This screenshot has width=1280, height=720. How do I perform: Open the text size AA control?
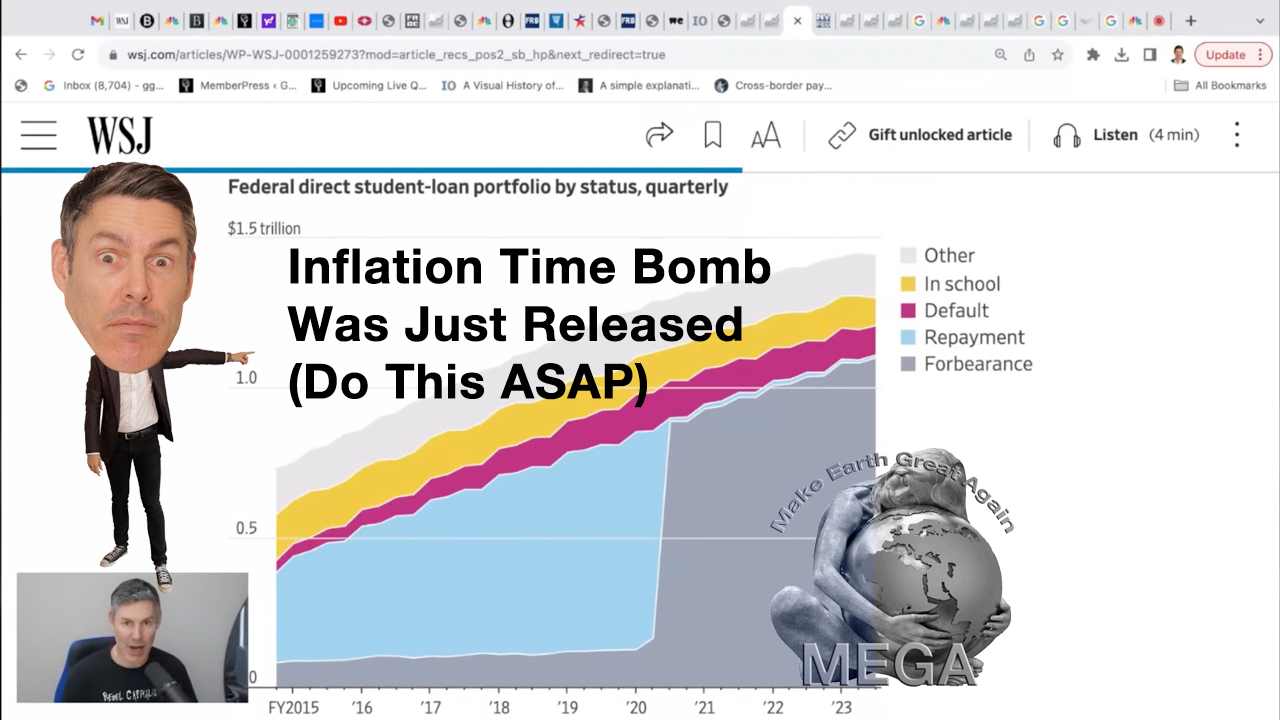pos(765,135)
